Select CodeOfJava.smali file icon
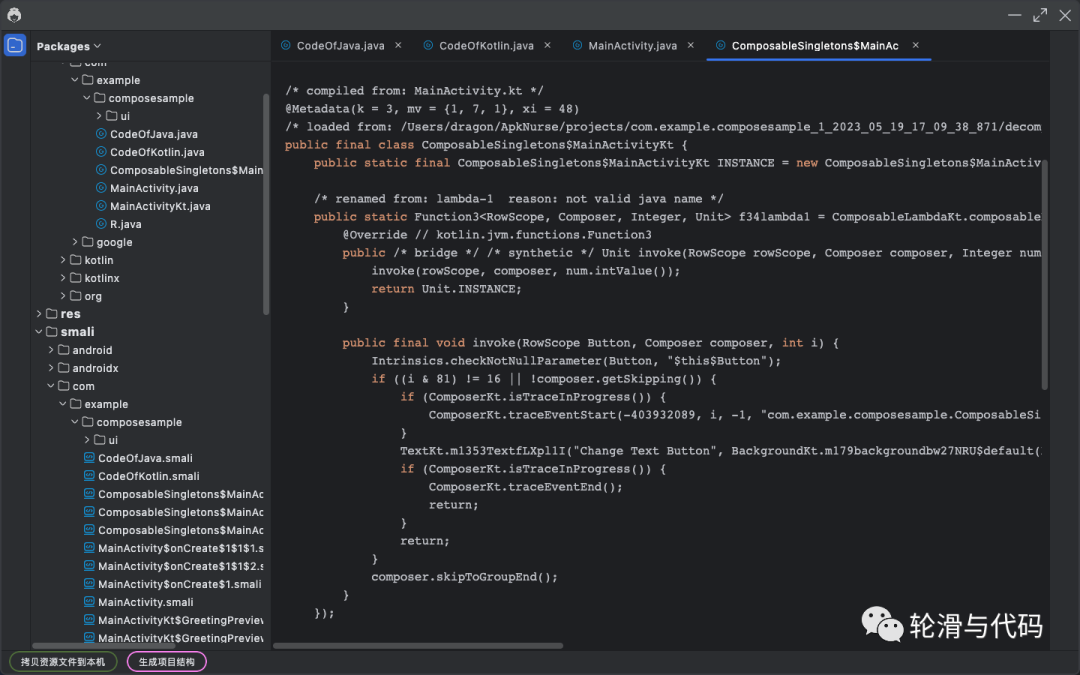 89,458
